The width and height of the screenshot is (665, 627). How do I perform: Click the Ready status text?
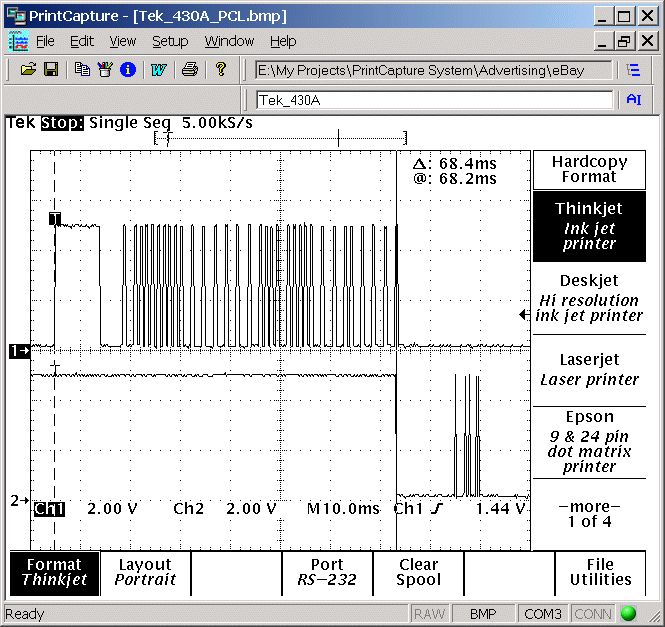point(25,614)
